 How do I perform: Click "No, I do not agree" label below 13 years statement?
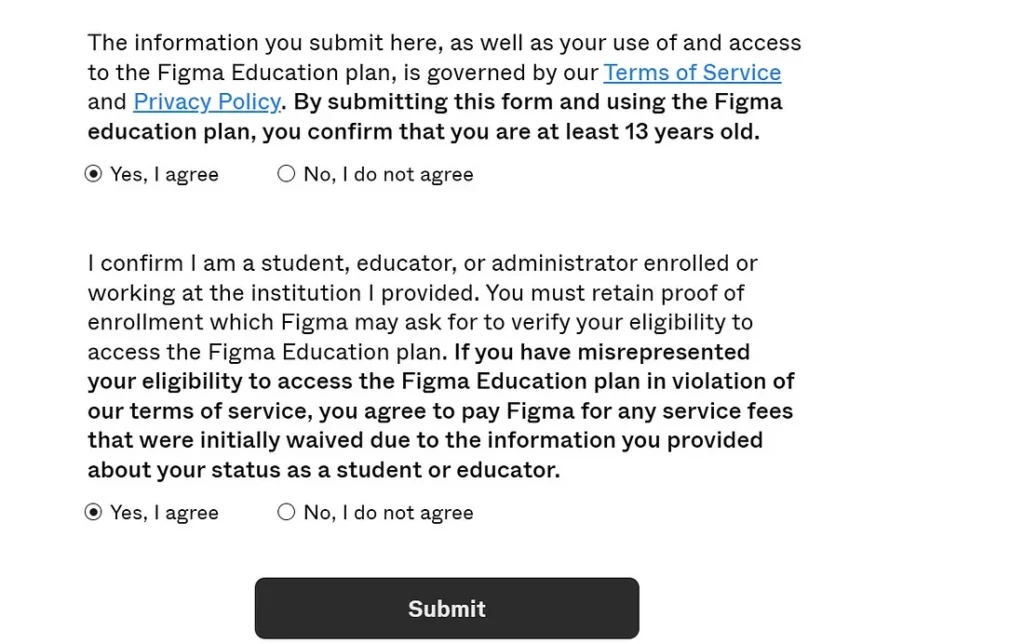point(389,174)
